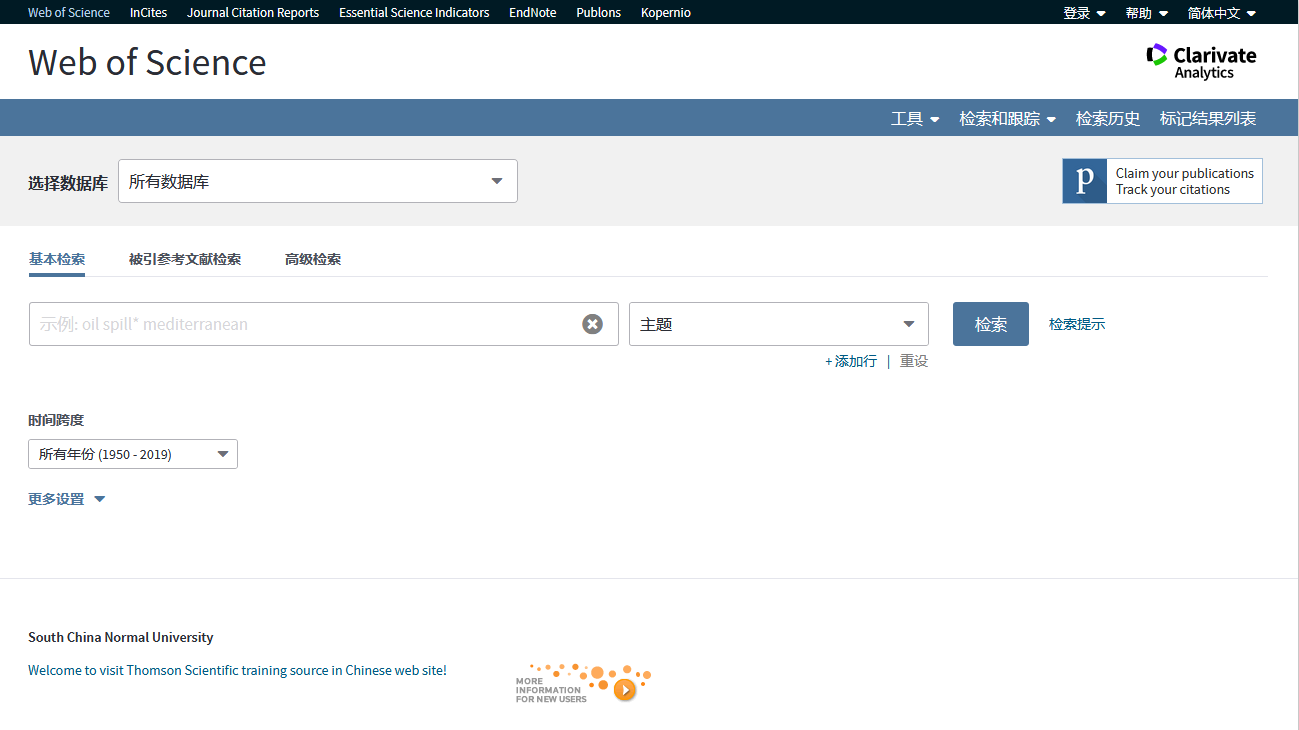Open 标记结果列表

click(x=1208, y=118)
